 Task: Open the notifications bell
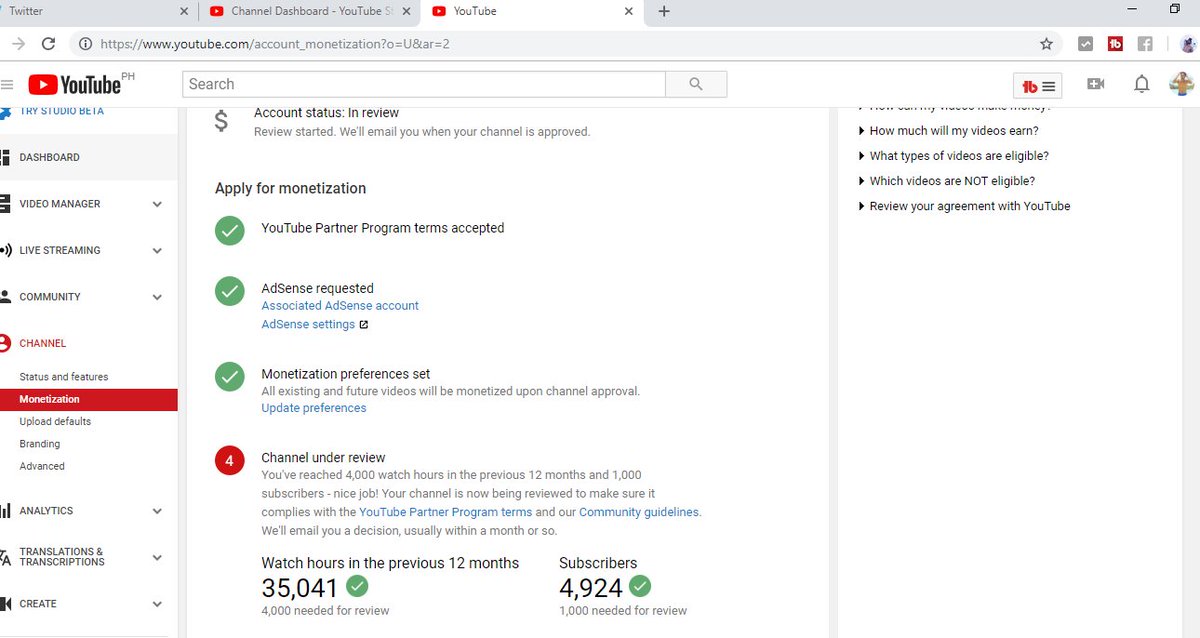(x=1141, y=84)
